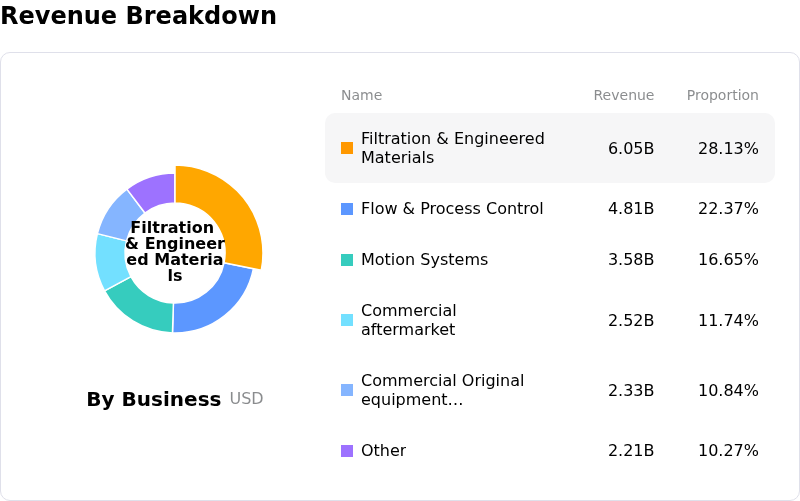Click the Revenue Breakdown heading
The height and width of the screenshot is (501, 800).
[x=139, y=15]
